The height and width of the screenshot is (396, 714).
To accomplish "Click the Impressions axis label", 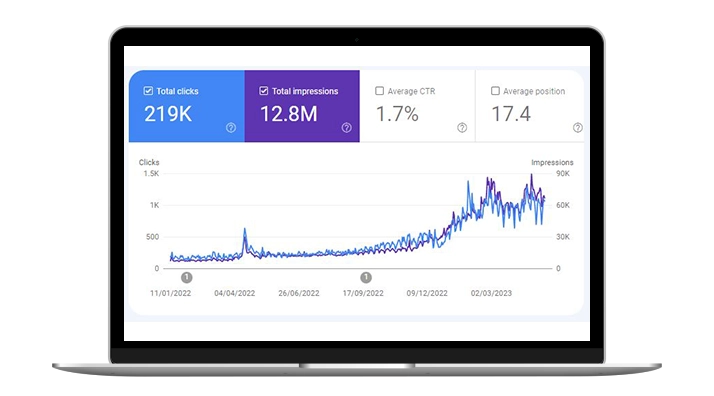I will coord(552,162).
